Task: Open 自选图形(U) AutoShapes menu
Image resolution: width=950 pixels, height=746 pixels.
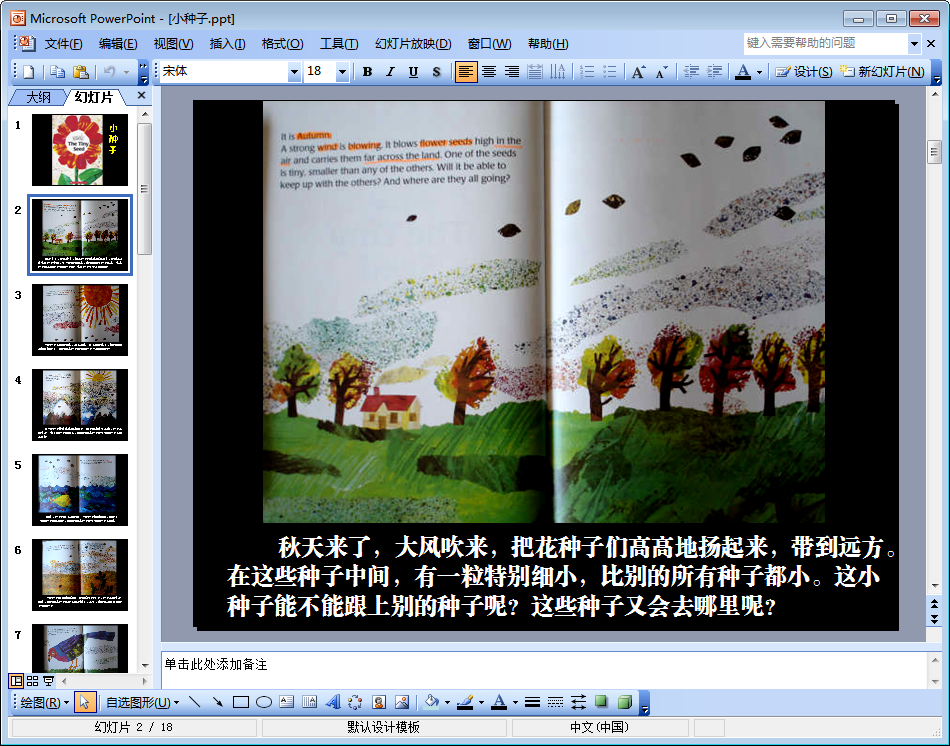Action: tap(142, 702)
